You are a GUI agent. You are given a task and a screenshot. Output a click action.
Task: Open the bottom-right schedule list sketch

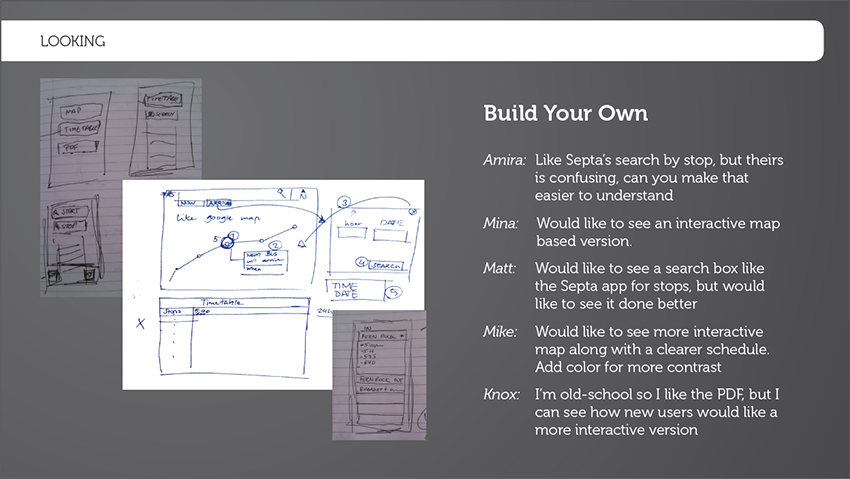click(x=379, y=375)
